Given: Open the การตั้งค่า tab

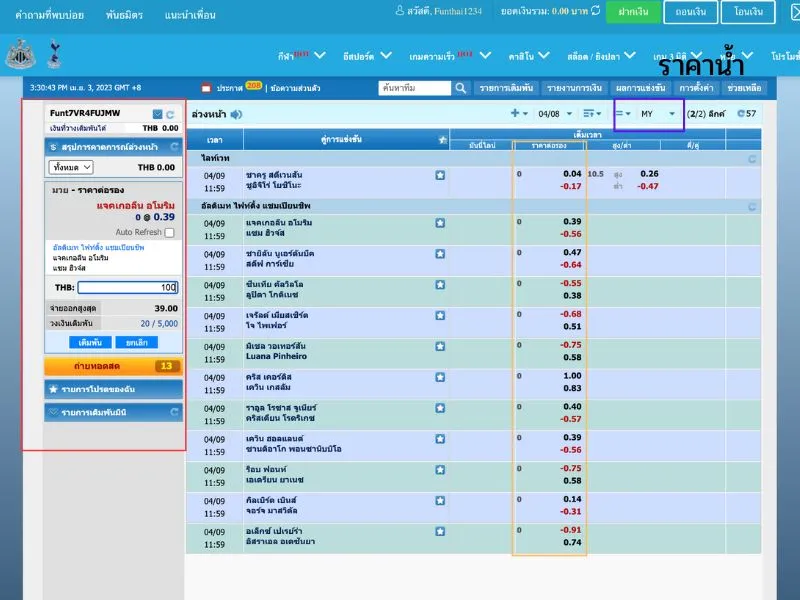Looking at the screenshot, I should (696, 88).
